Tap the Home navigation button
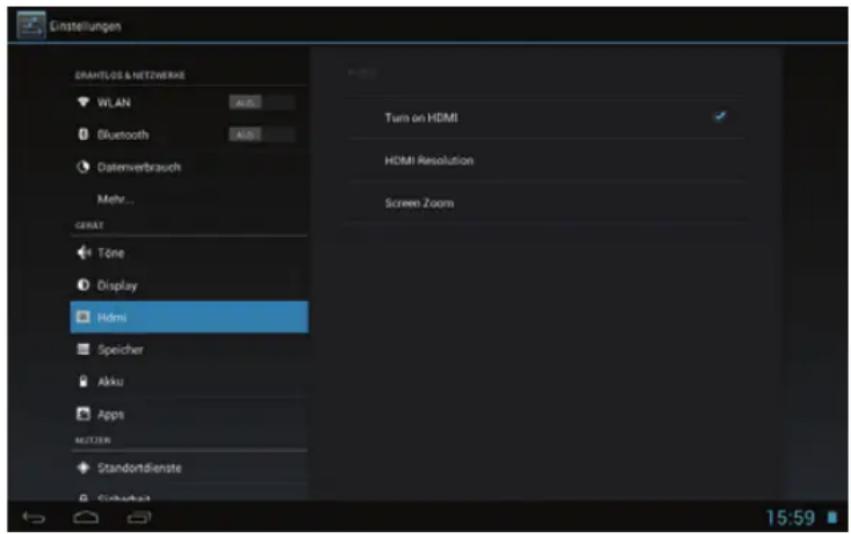This screenshot has width=851, height=534. point(86,517)
